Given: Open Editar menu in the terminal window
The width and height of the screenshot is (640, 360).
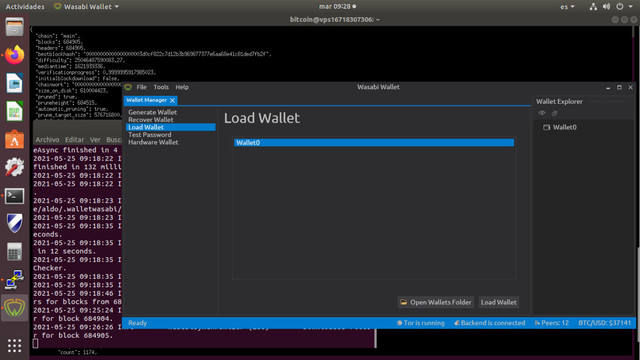Looking at the screenshot, I should tap(75, 140).
